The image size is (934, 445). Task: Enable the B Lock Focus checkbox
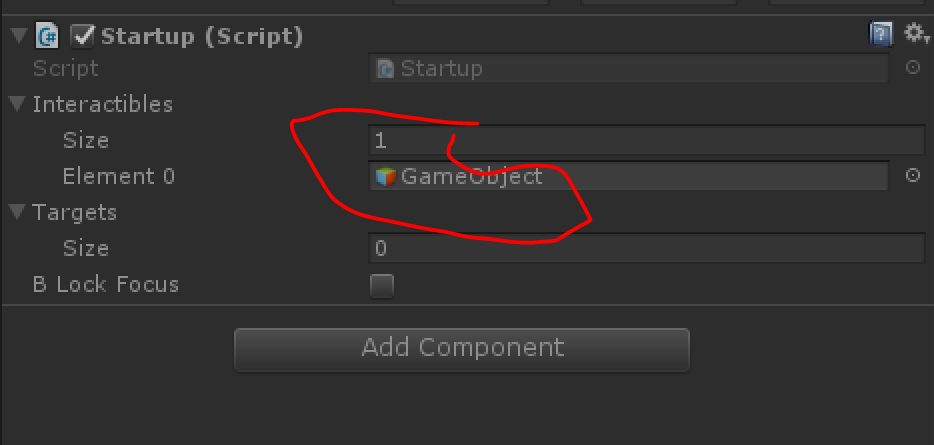(x=382, y=286)
